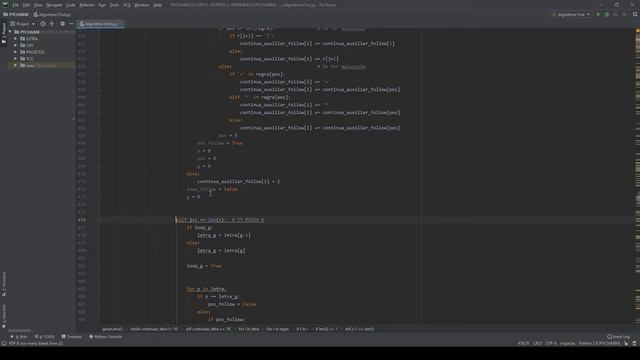640x360 pixels.
Task: Open Search Everywhere magnifier icon
Action: click(x=635, y=14)
